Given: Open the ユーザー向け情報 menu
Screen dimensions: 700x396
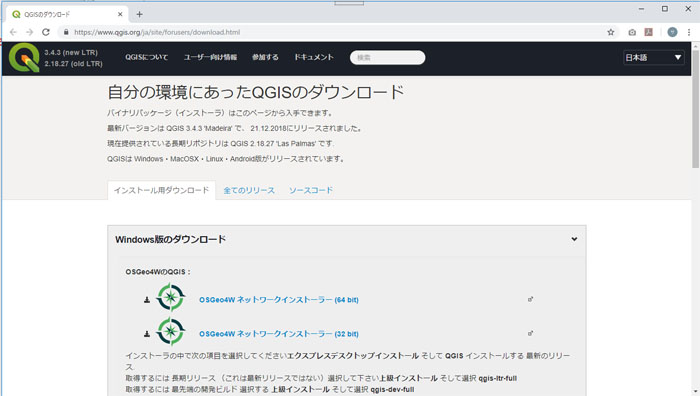Looking at the screenshot, I should point(210,57).
